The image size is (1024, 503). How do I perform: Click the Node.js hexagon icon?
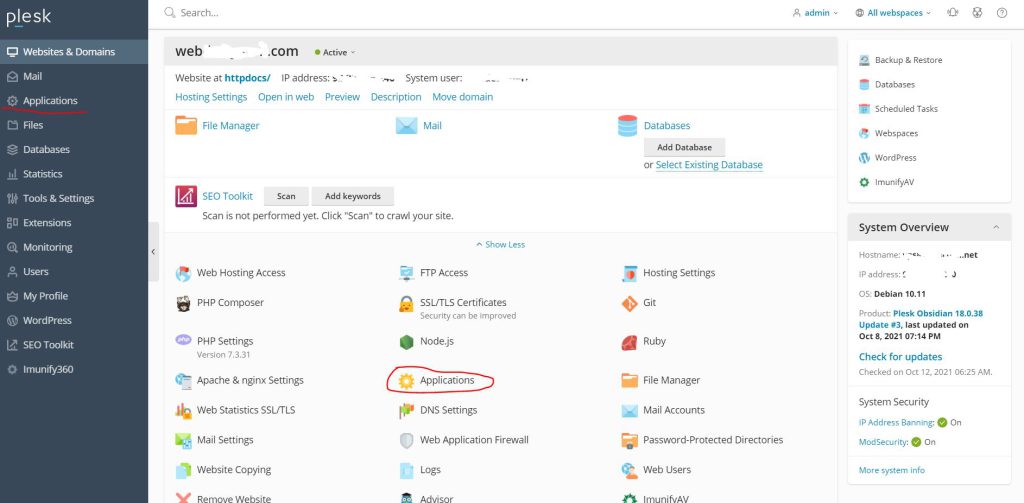407,342
